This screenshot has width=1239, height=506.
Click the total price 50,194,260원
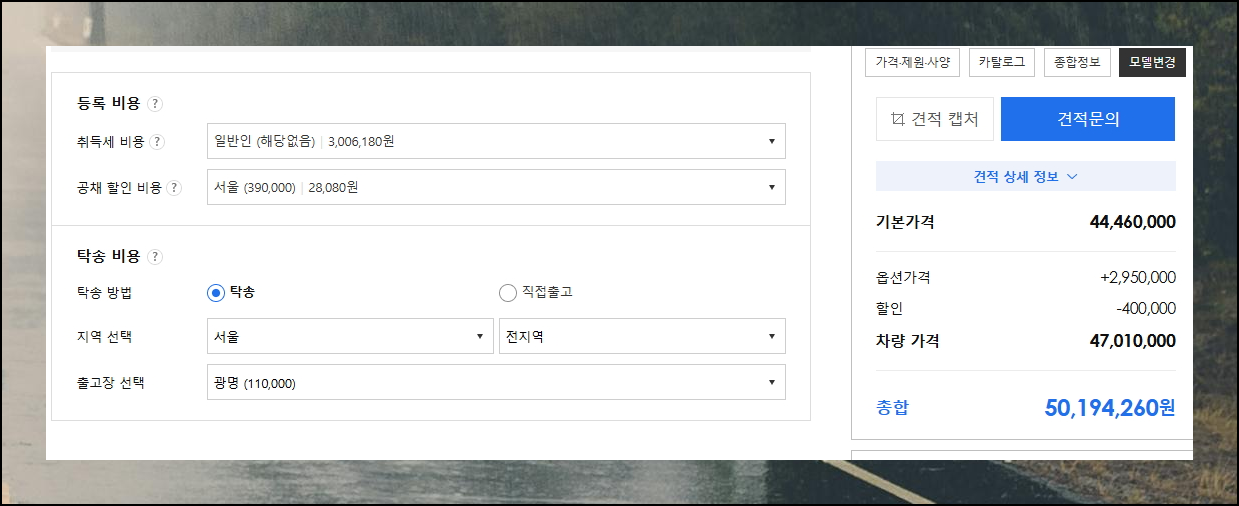pos(1110,408)
